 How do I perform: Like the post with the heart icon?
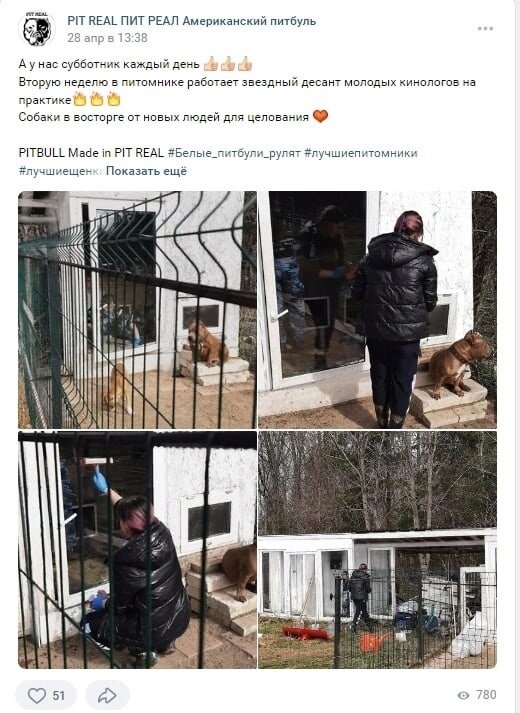pyautogui.click(x=37, y=695)
